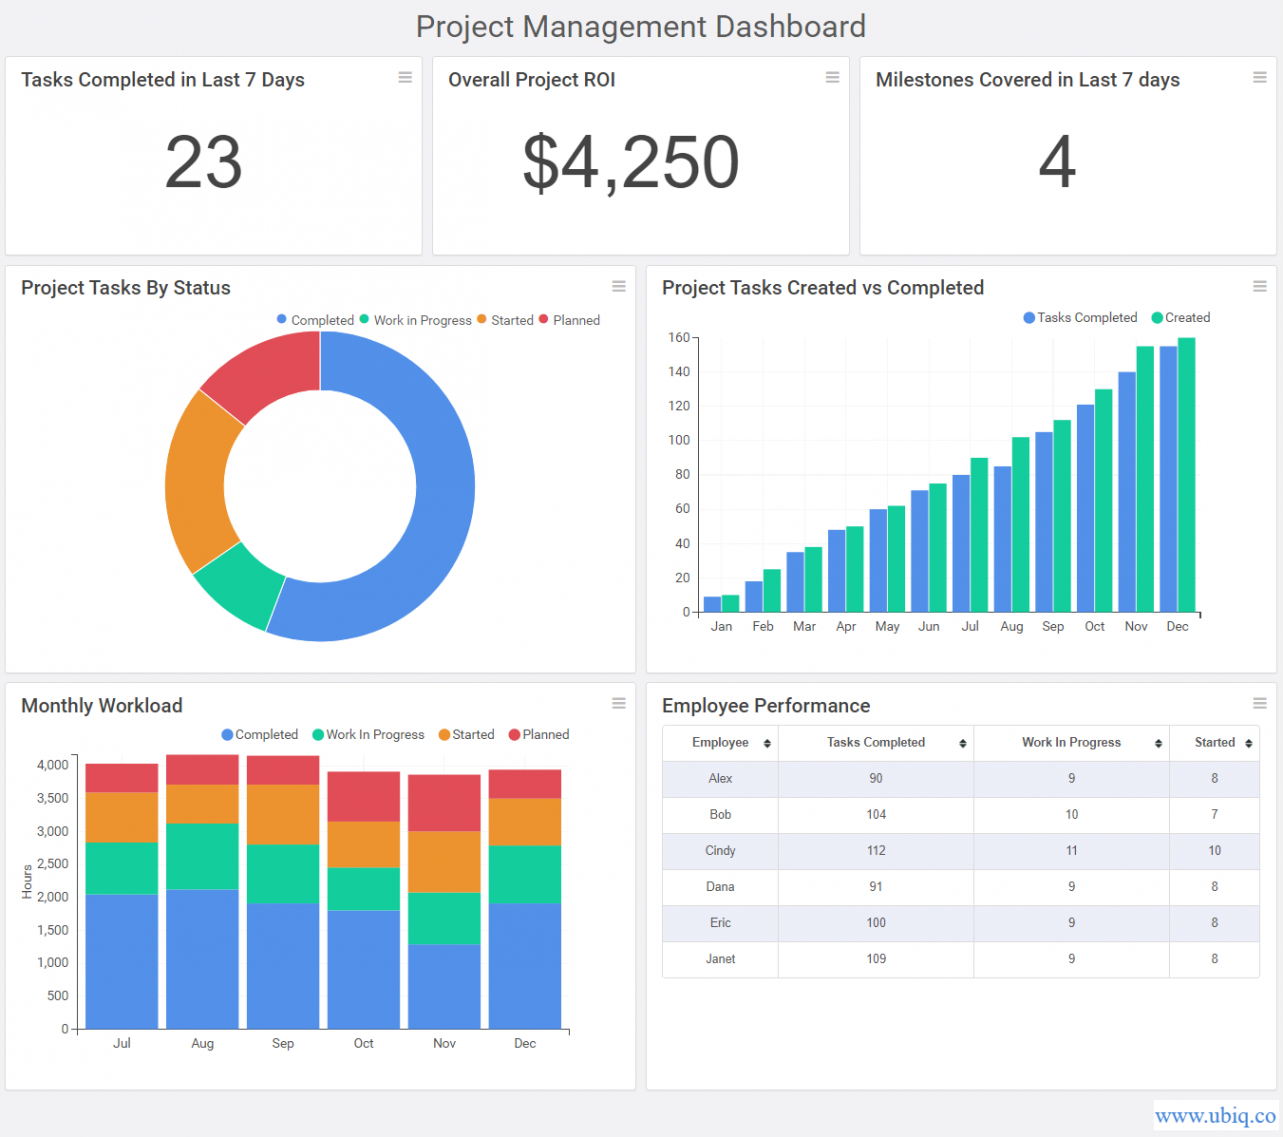Select Cindy row in Employee Performance table
Viewport: 1283px width, 1137px height.
click(720, 851)
